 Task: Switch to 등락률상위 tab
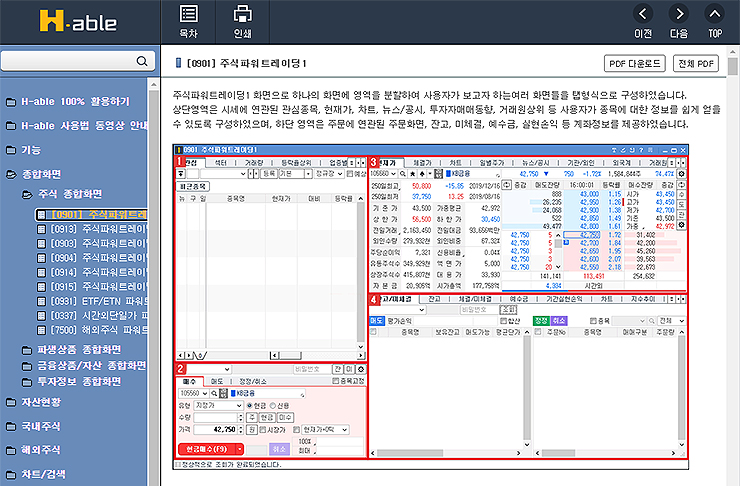[x=296, y=163]
